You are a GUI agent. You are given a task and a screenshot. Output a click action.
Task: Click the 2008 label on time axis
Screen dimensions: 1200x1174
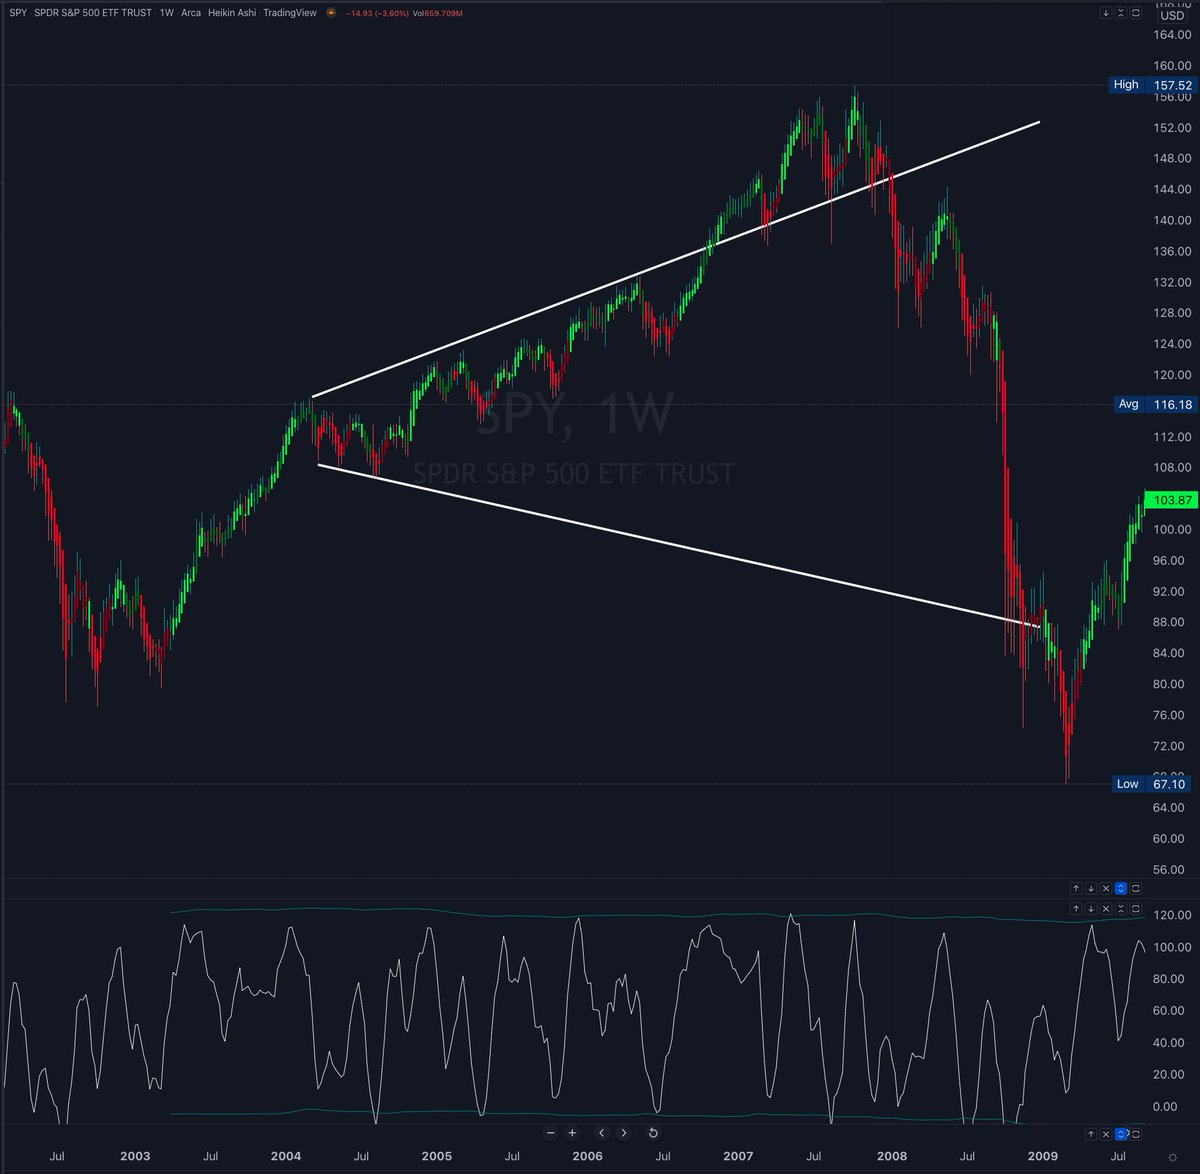[x=892, y=1156]
